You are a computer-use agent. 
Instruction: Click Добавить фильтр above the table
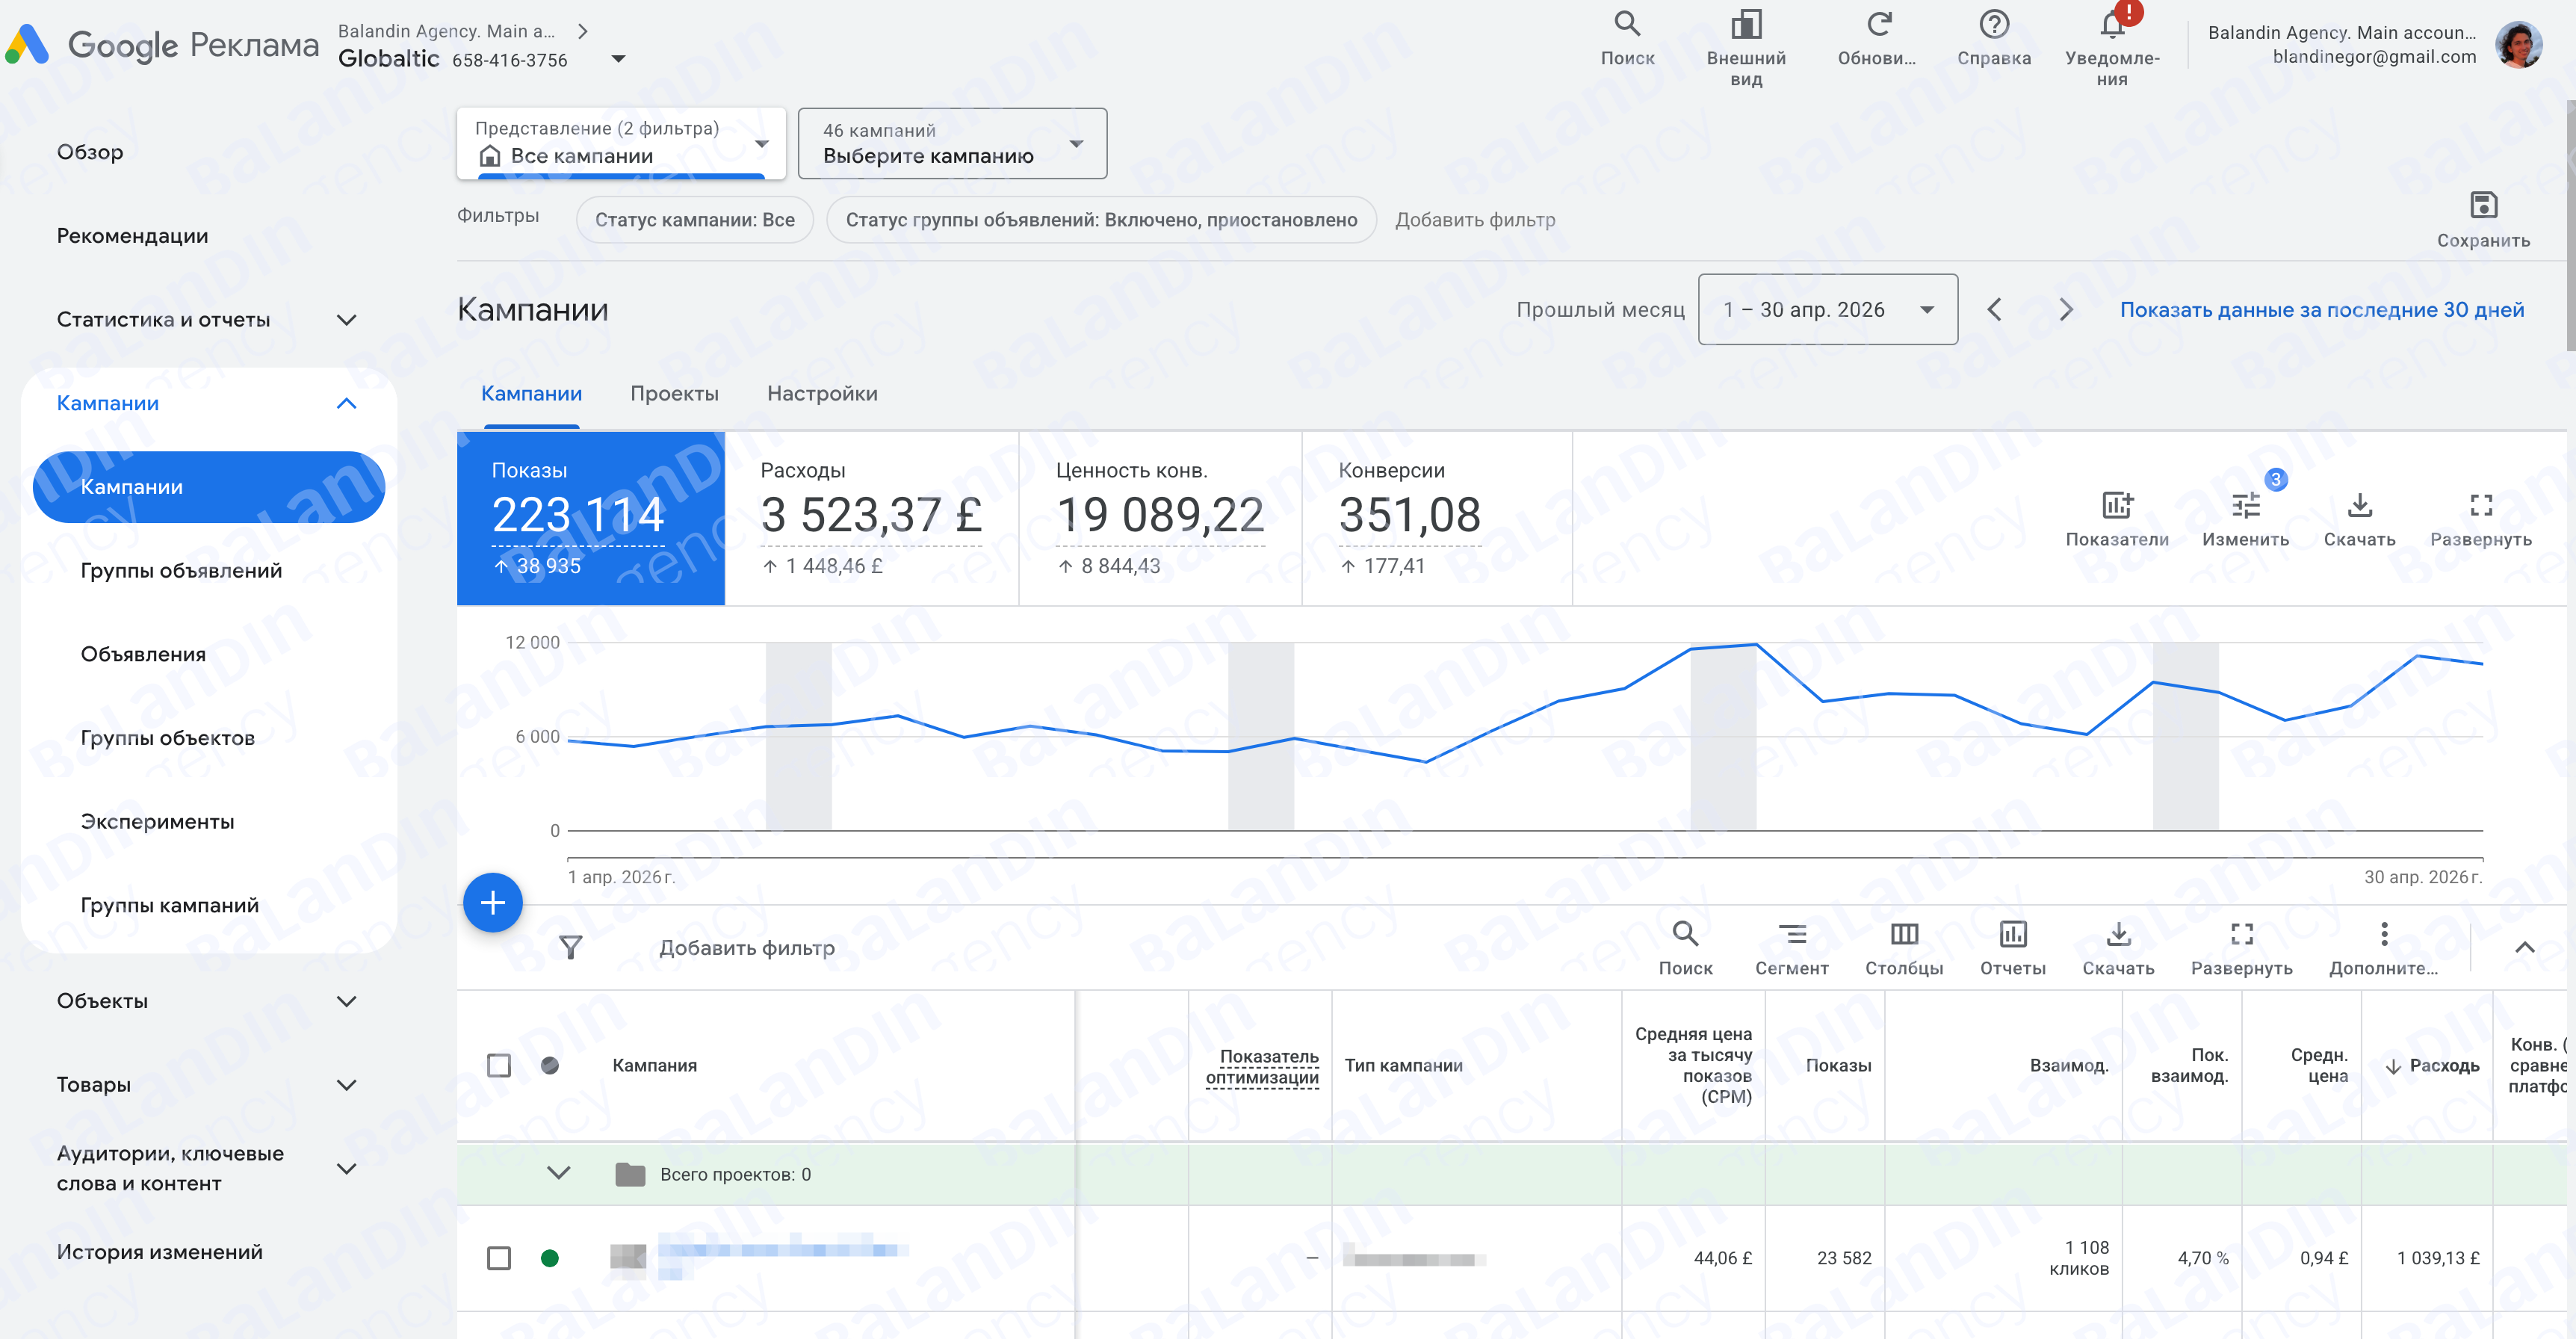[746, 948]
